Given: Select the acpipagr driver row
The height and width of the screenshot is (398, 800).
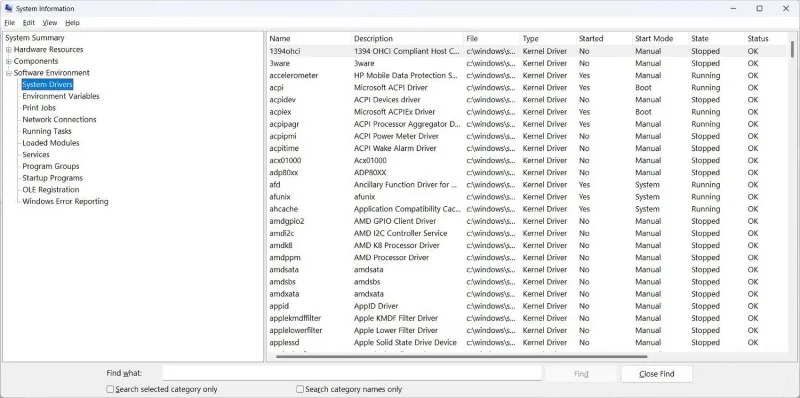Looking at the screenshot, I should 527,124.
